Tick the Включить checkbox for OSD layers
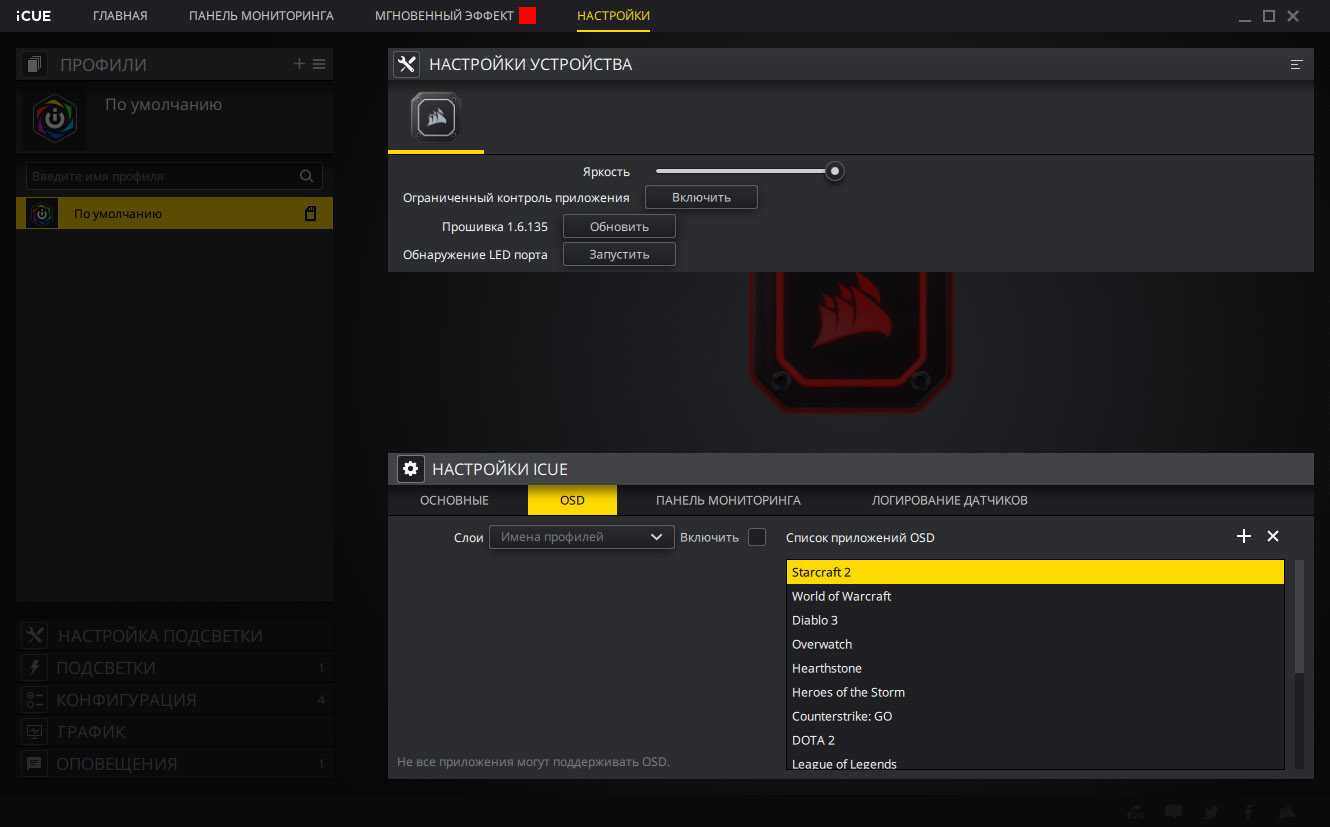 coord(757,537)
